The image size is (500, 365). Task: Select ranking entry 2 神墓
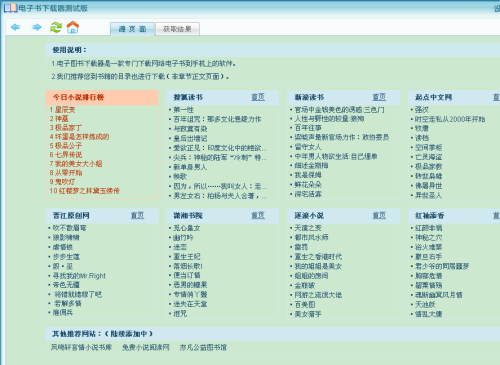(x=59, y=119)
